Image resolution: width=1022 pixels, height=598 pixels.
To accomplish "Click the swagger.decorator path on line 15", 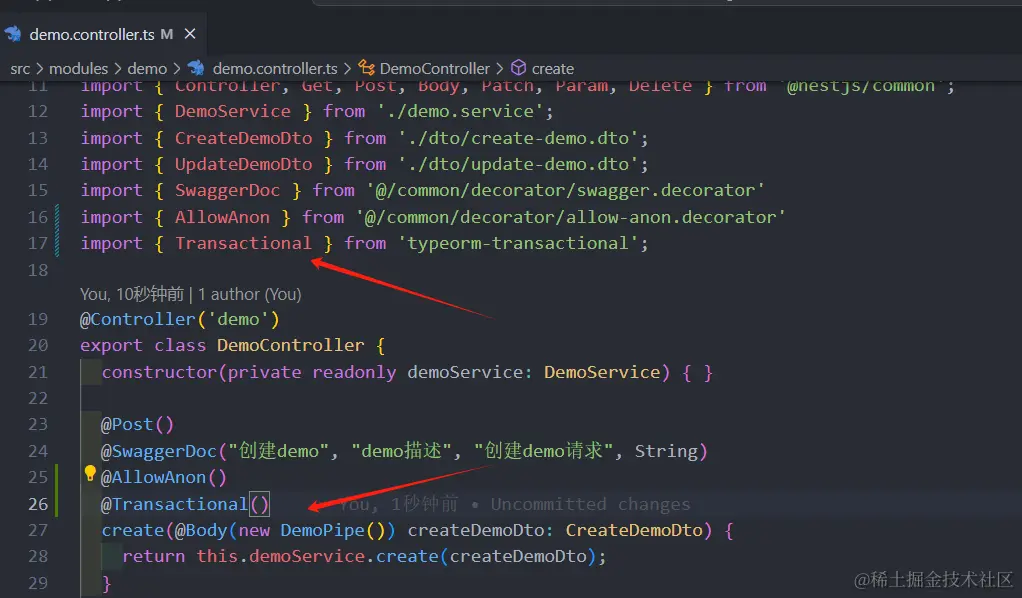I will tap(565, 190).
